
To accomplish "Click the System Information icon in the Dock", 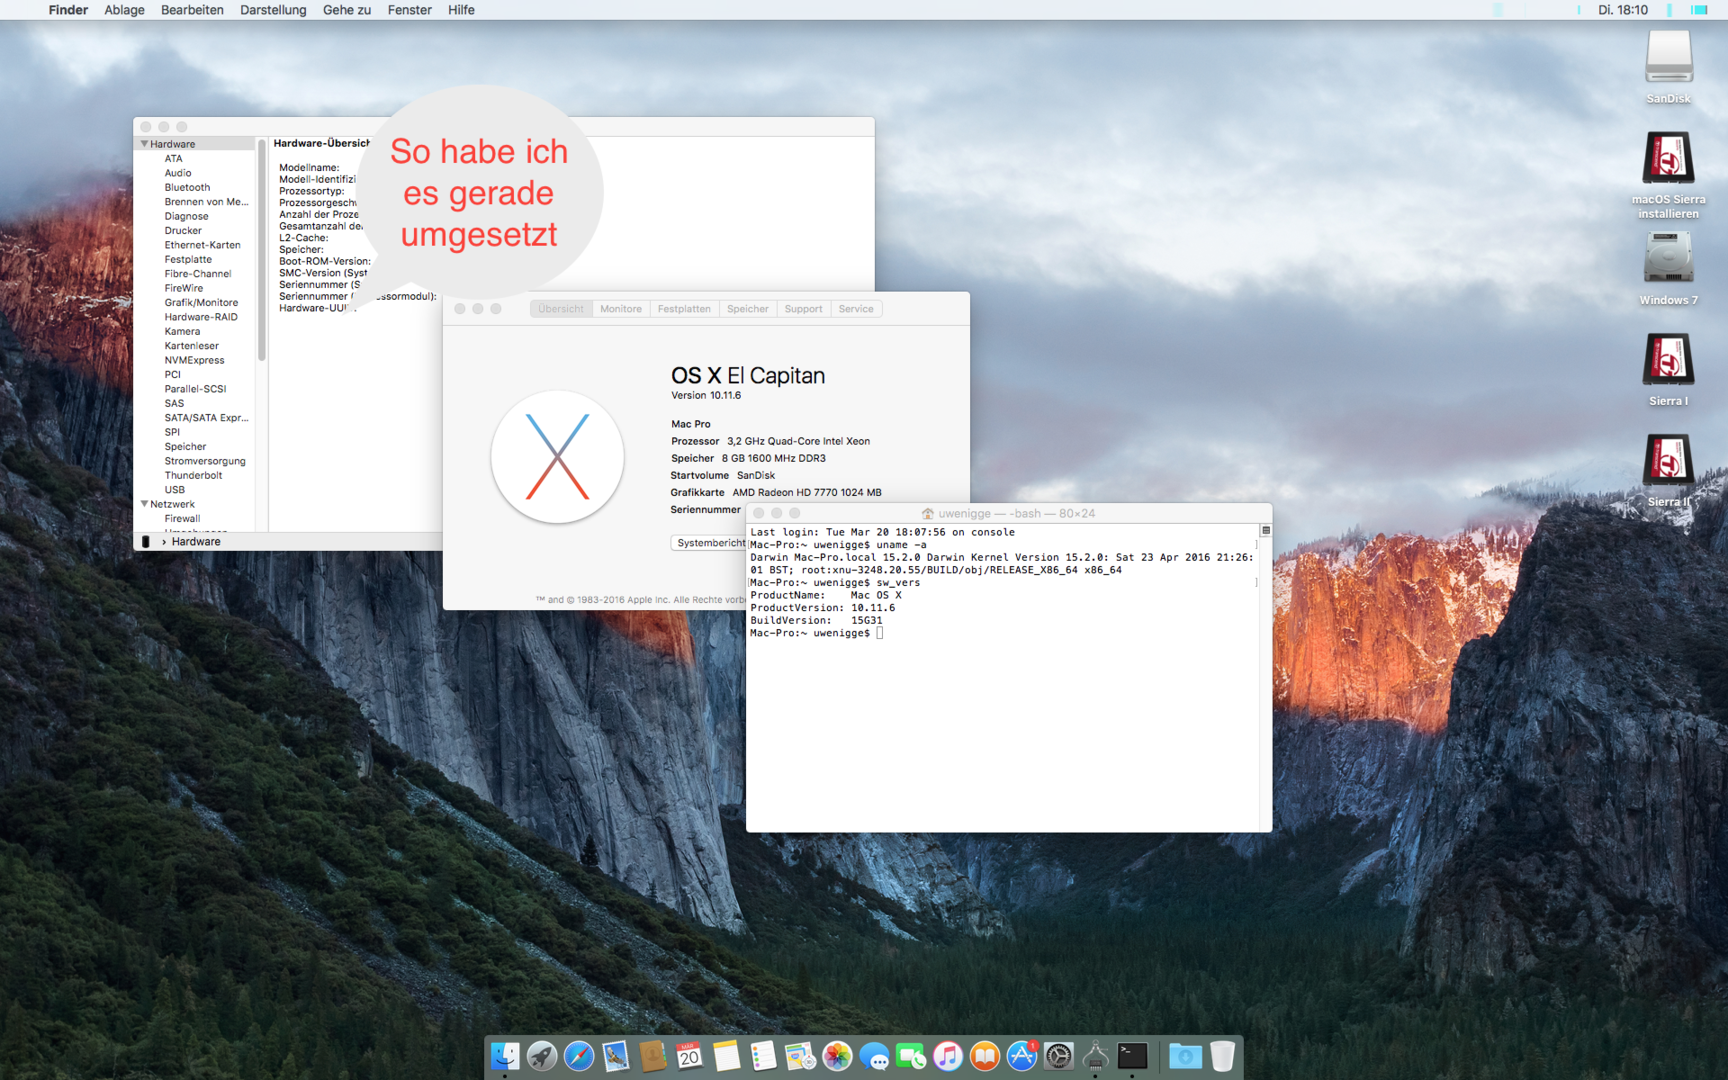I will point(1096,1056).
